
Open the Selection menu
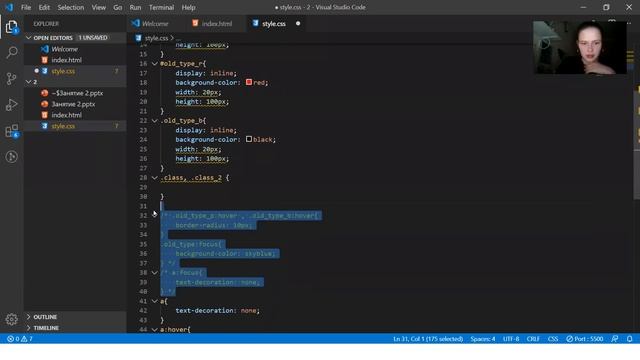pos(71,7)
